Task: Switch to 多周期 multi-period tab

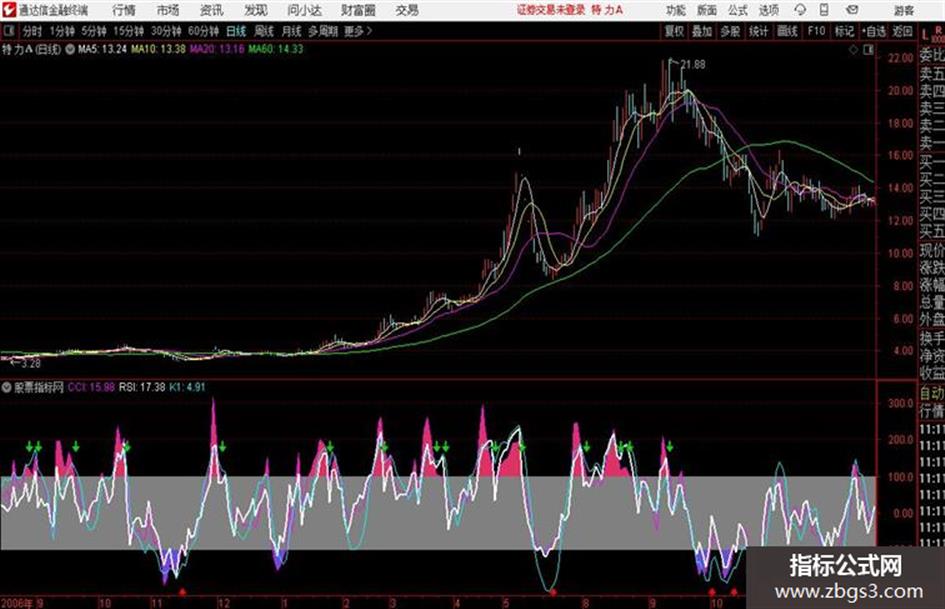Action: point(323,31)
